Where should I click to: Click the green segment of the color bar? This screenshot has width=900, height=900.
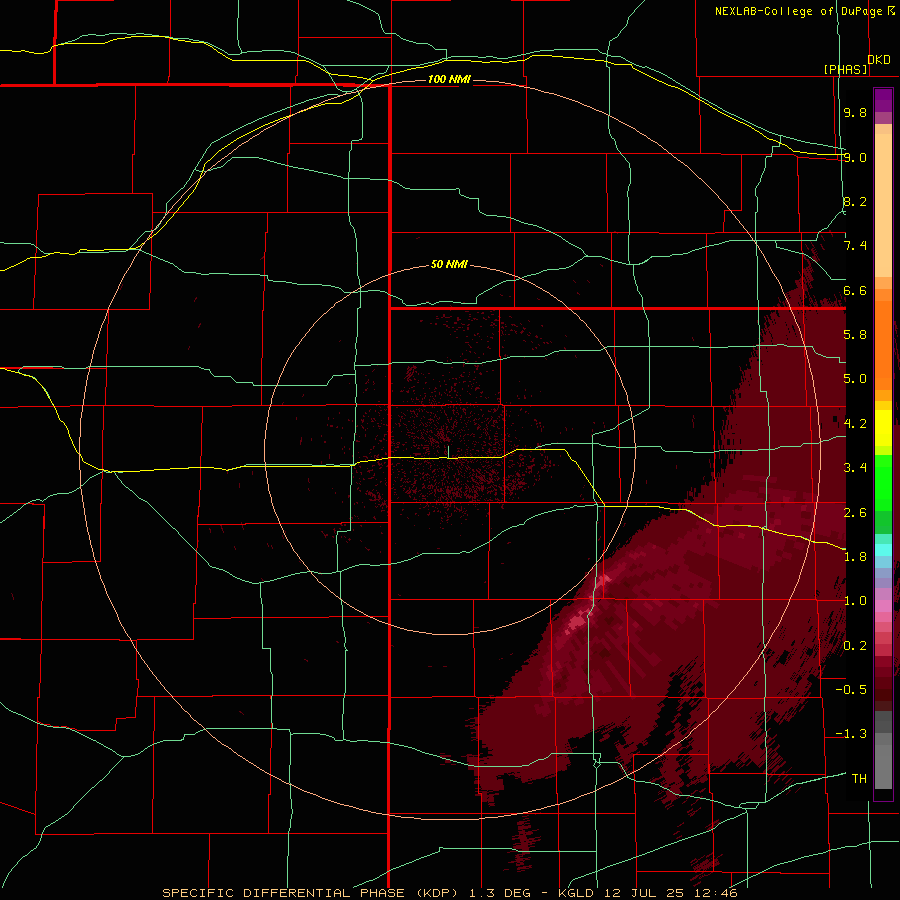(x=883, y=482)
